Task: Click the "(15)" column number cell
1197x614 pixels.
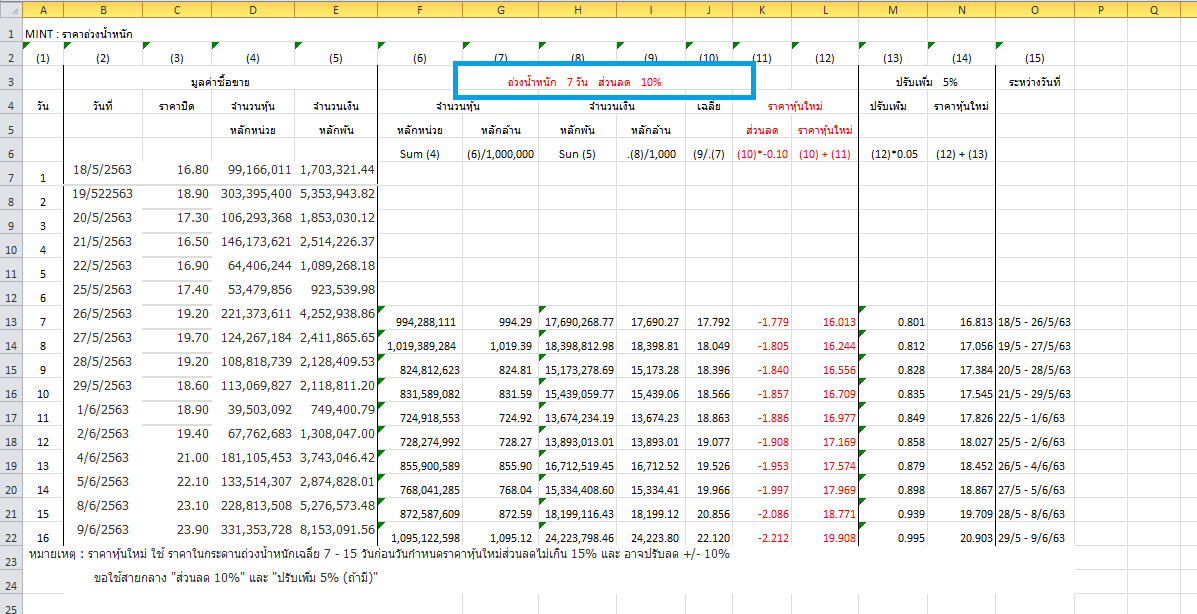Action: pyautogui.click(x=1034, y=58)
